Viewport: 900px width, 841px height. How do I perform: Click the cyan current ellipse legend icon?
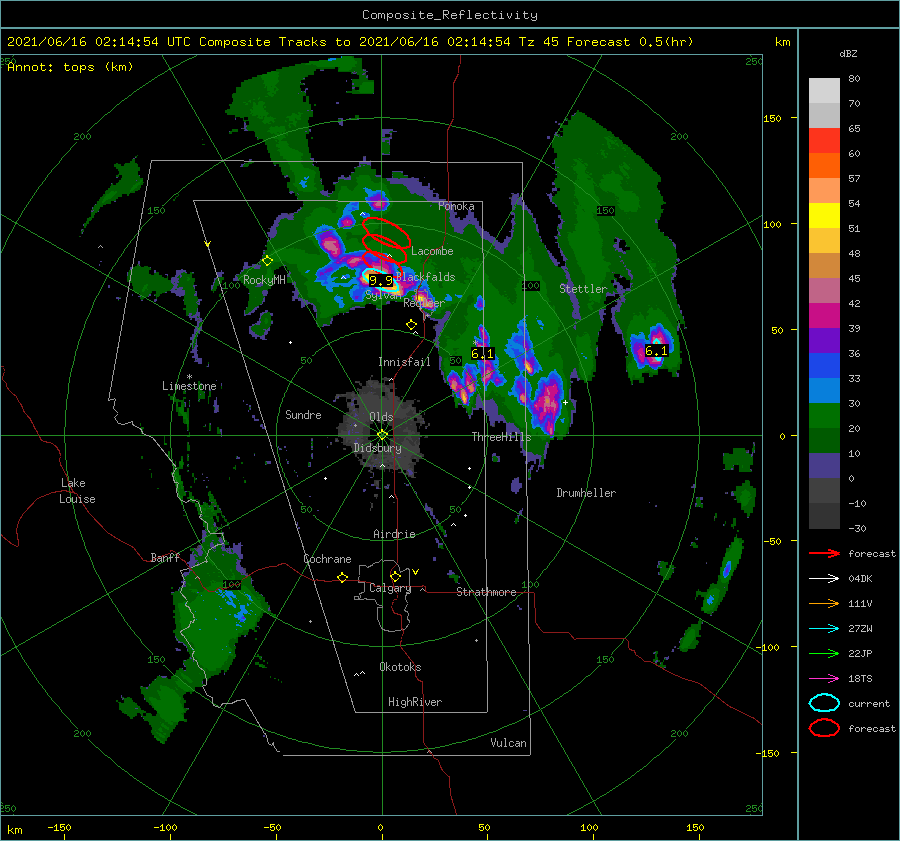point(824,703)
